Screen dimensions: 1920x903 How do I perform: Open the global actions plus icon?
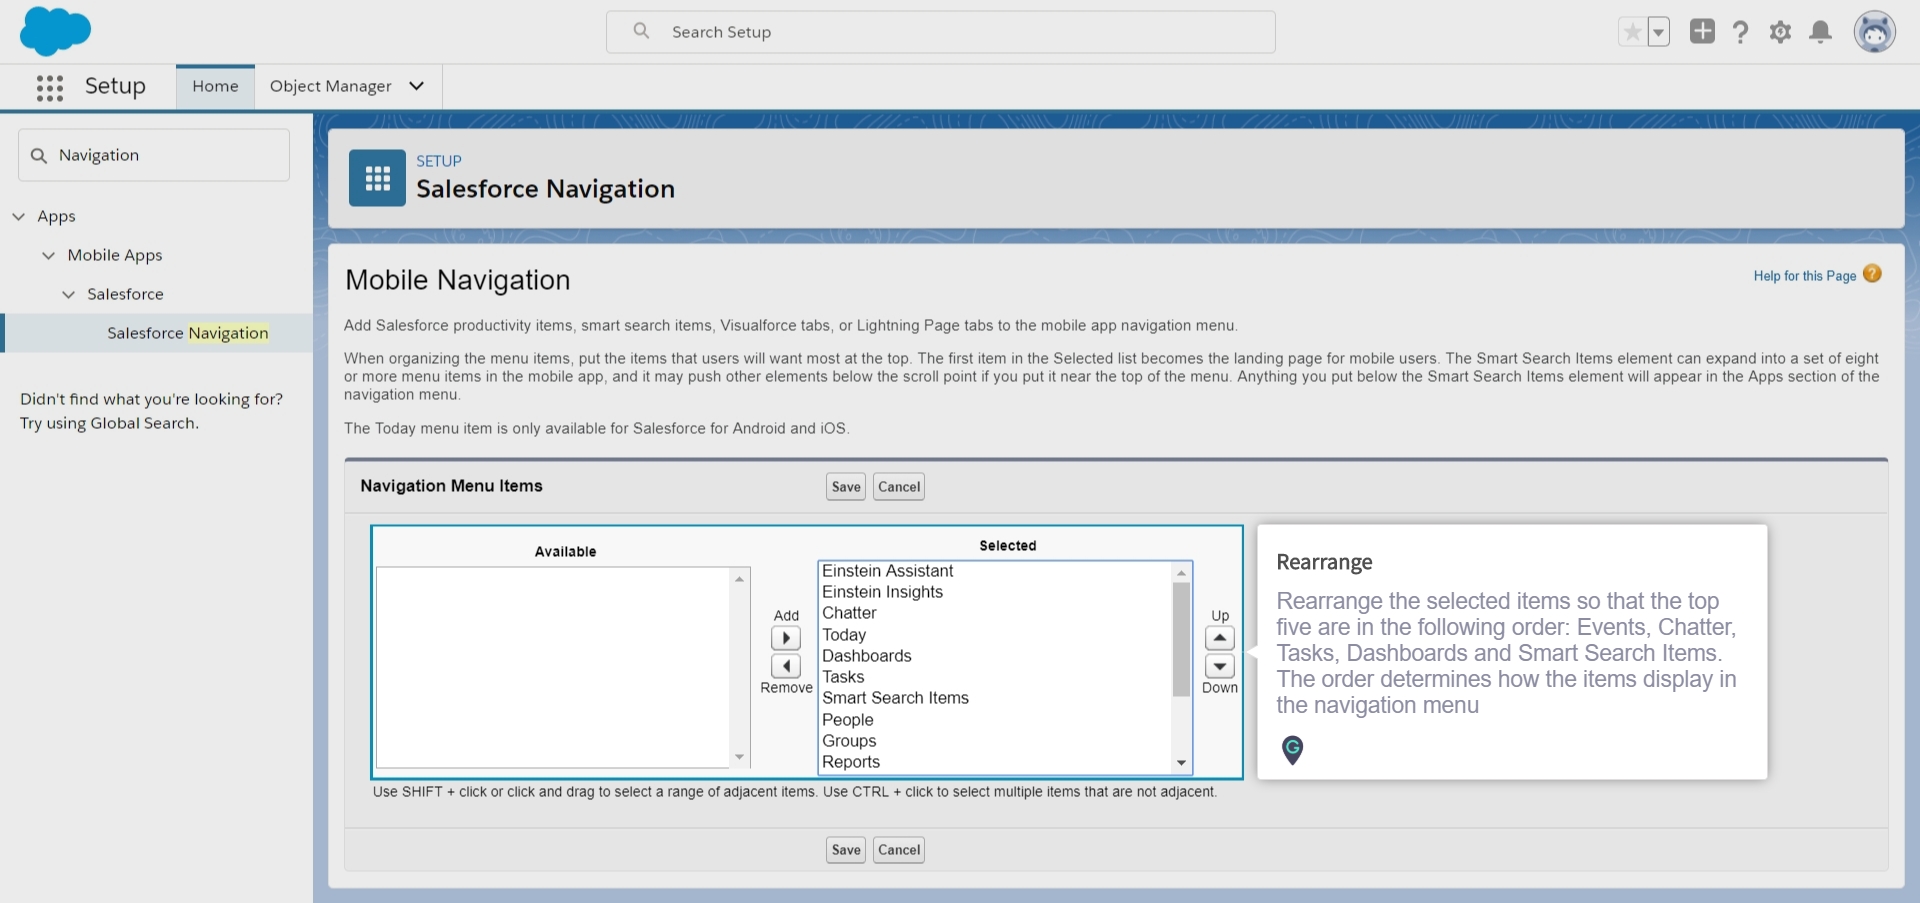click(x=1702, y=31)
